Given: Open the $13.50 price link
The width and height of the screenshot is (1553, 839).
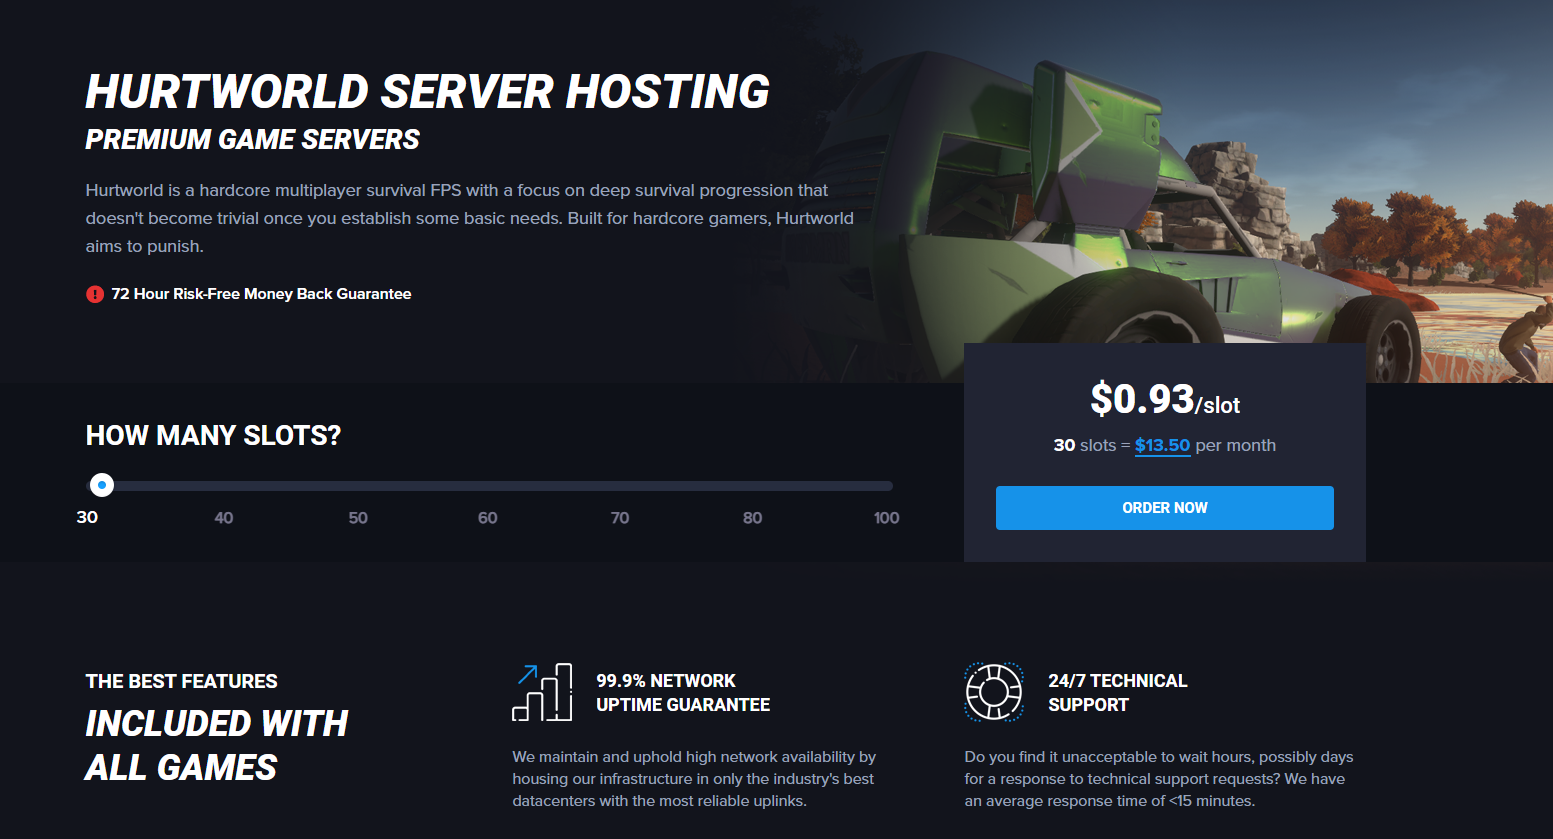Looking at the screenshot, I should (1162, 446).
